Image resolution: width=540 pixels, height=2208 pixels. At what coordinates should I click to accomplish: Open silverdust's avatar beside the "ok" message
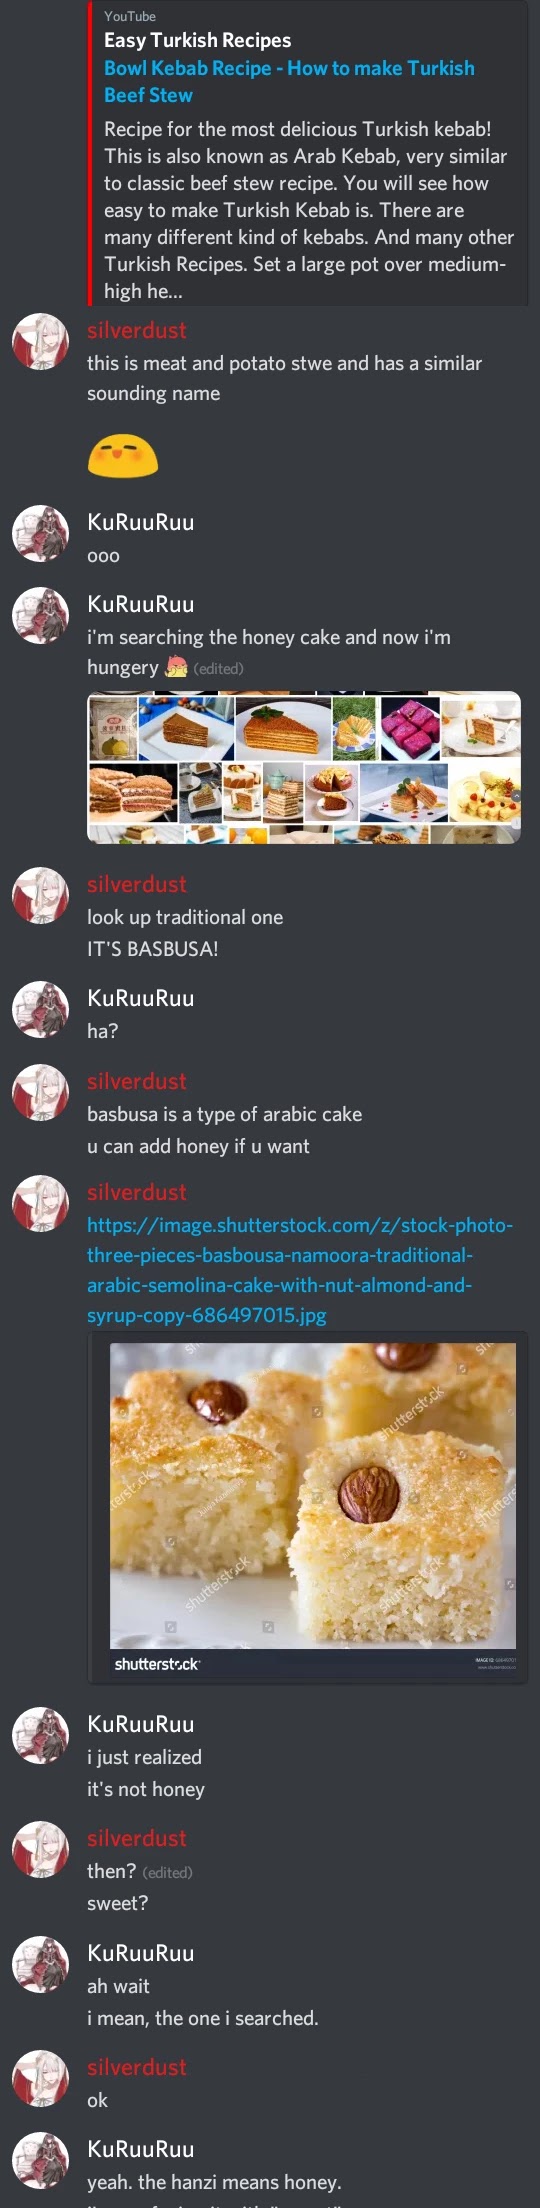tap(40, 2079)
